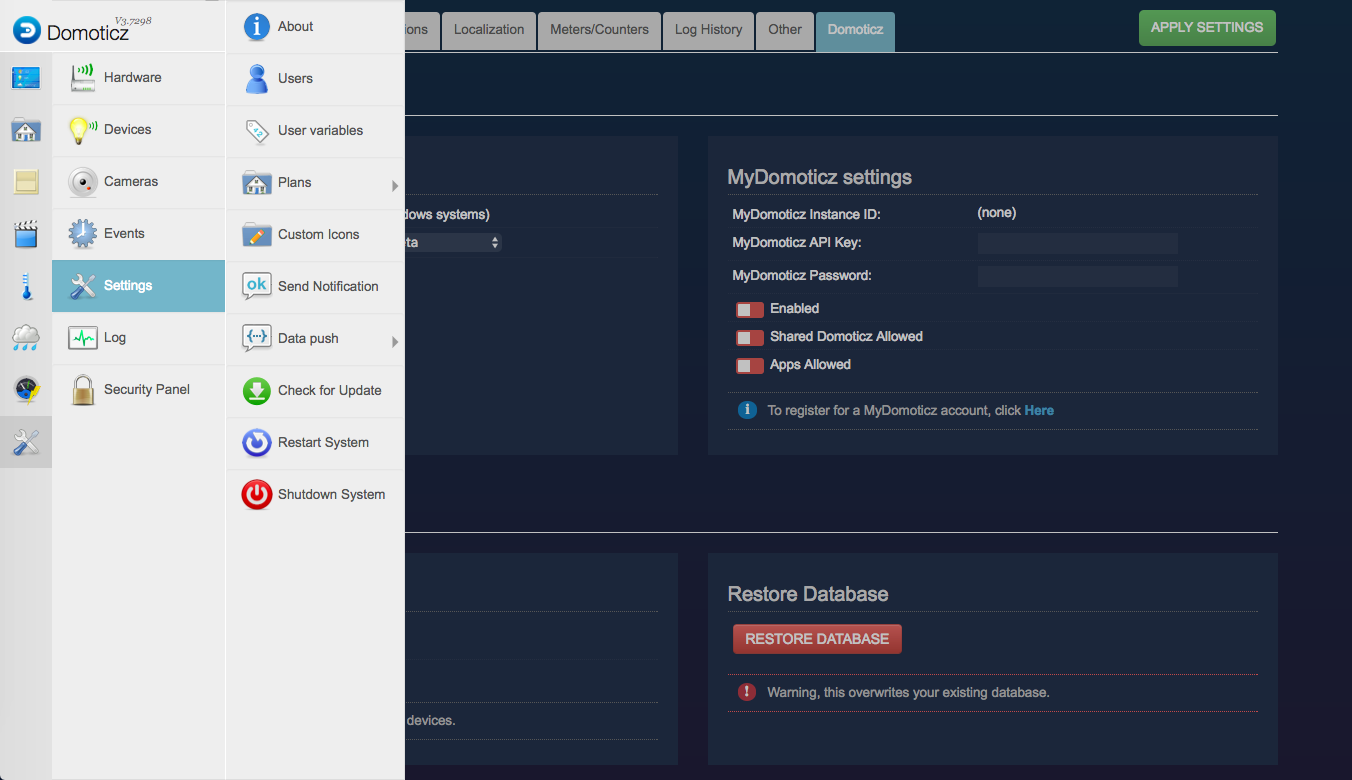Select the Domoticz settings tab
Screen dimensions: 1352x780
pos(855,31)
